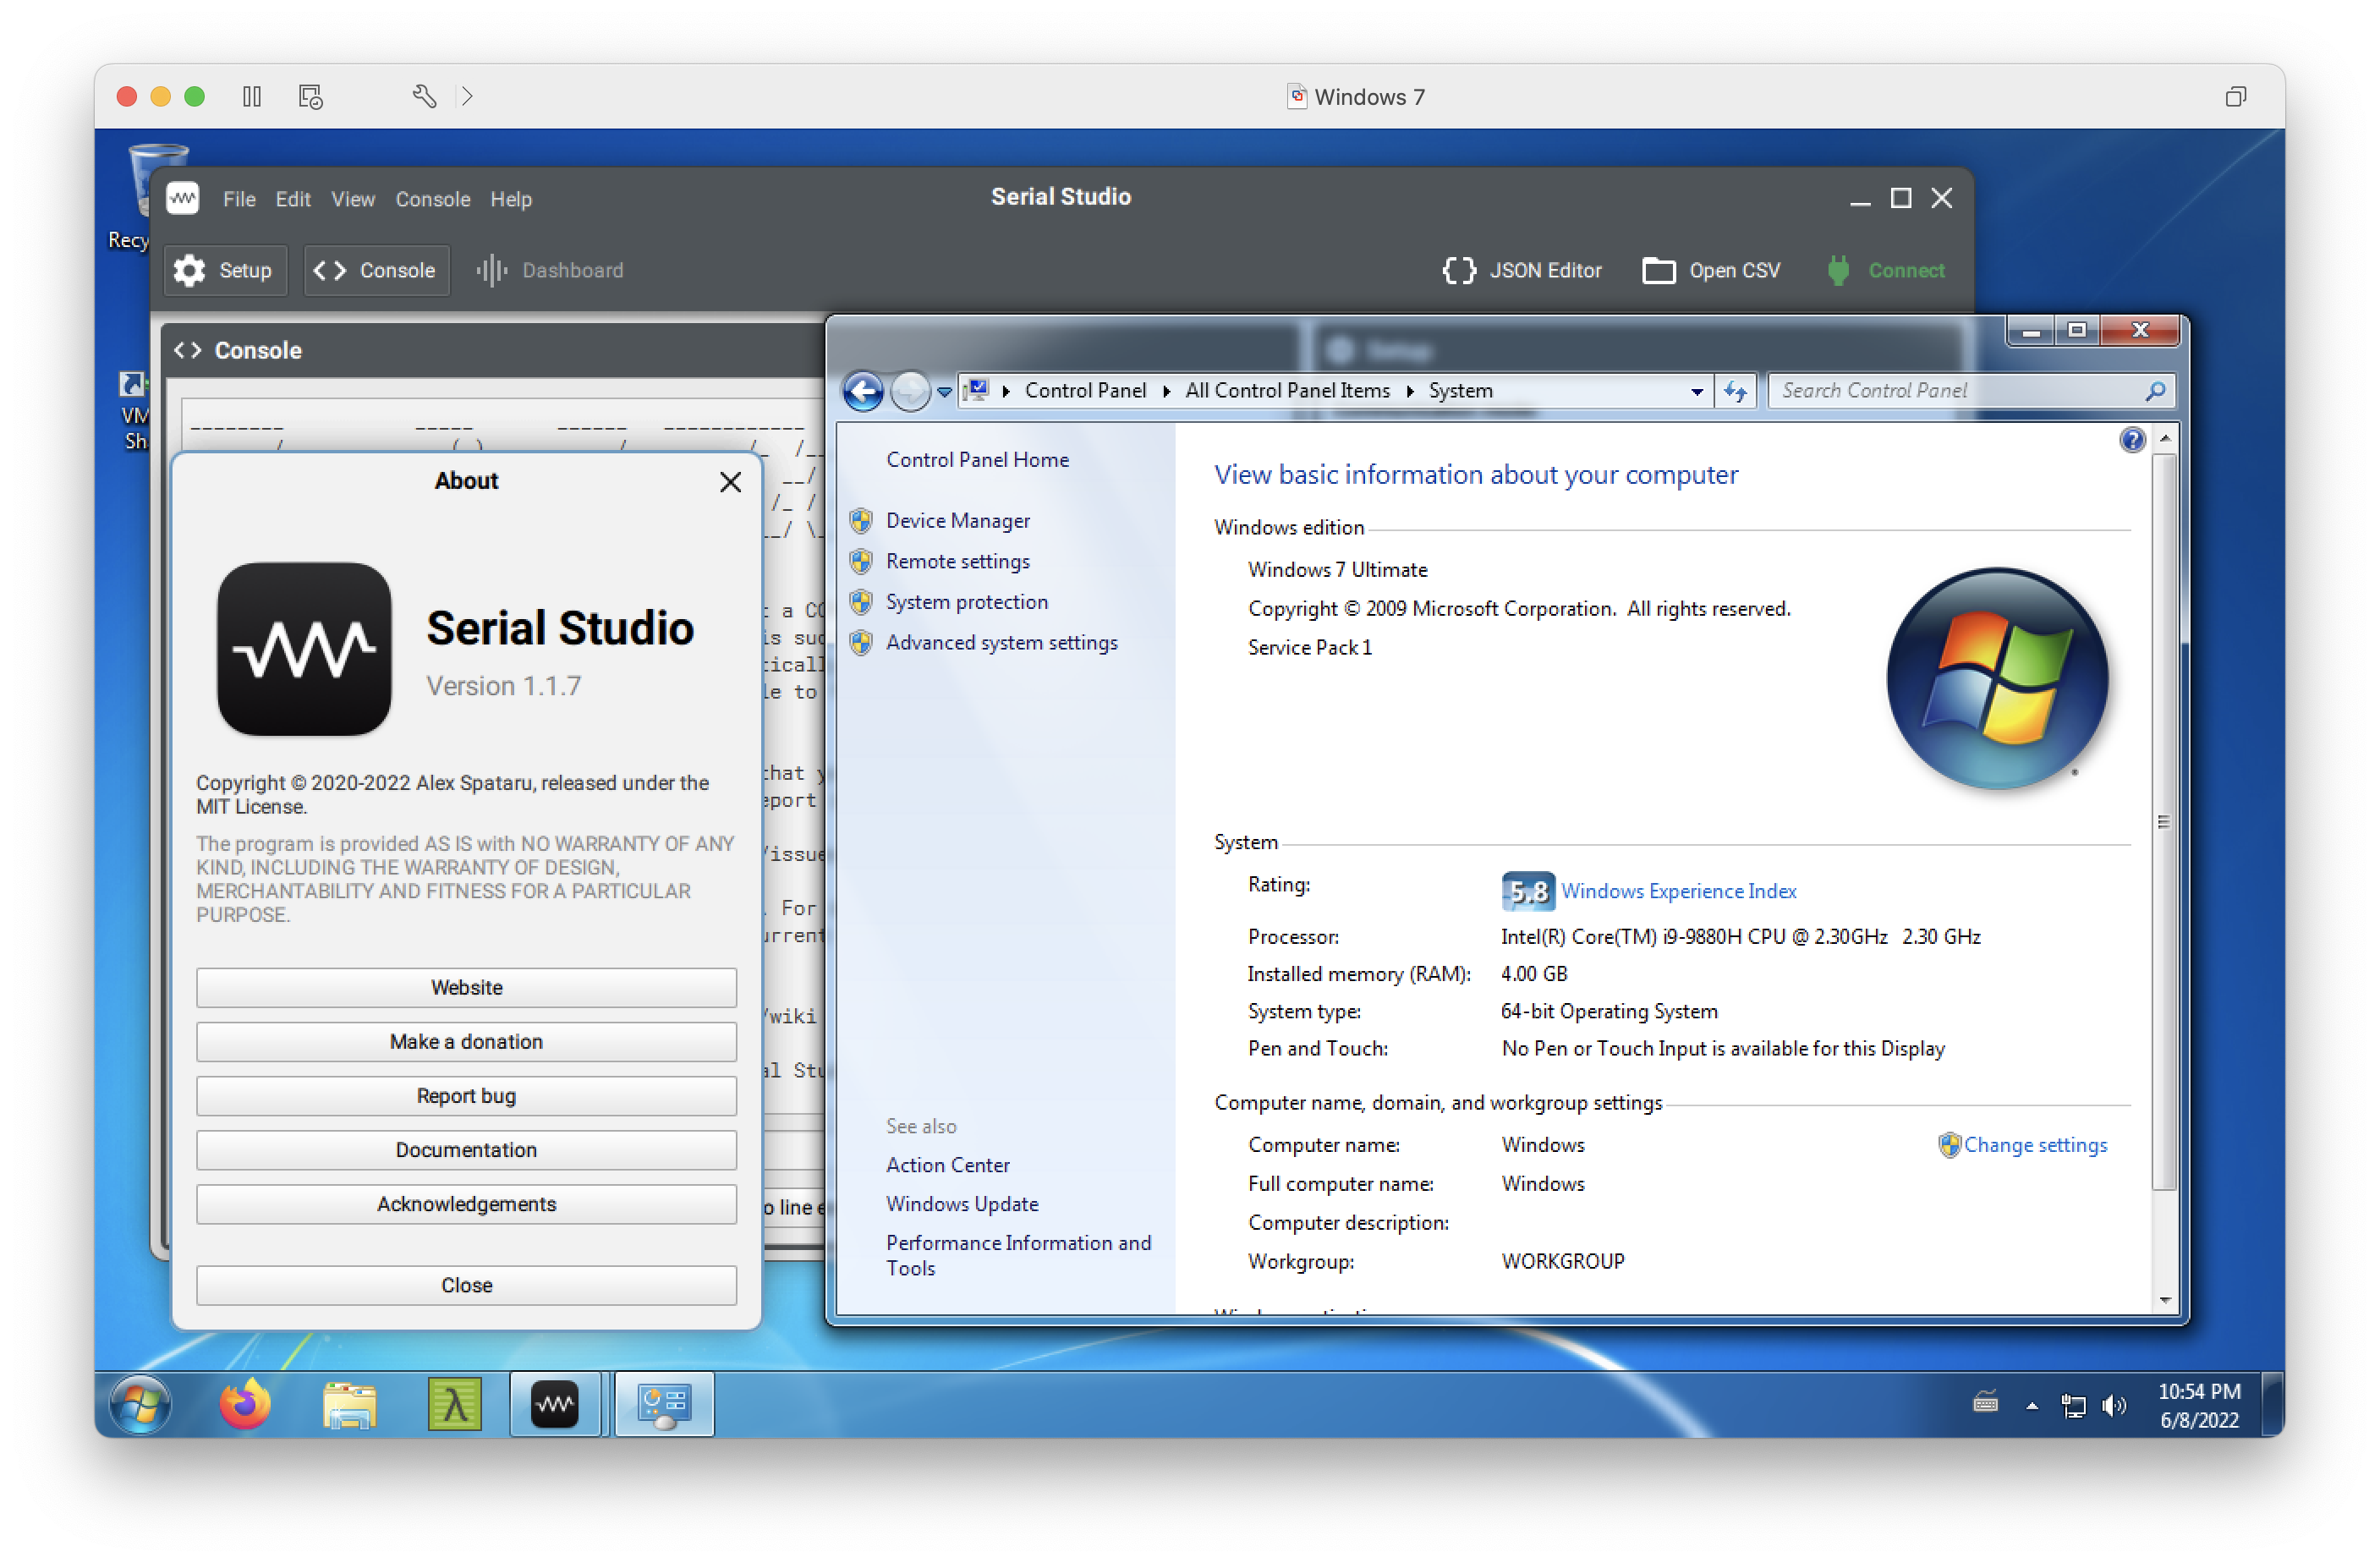Viewport: 2380px width, 1563px height.
Task: Open Remote settings link
Action: click(957, 561)
